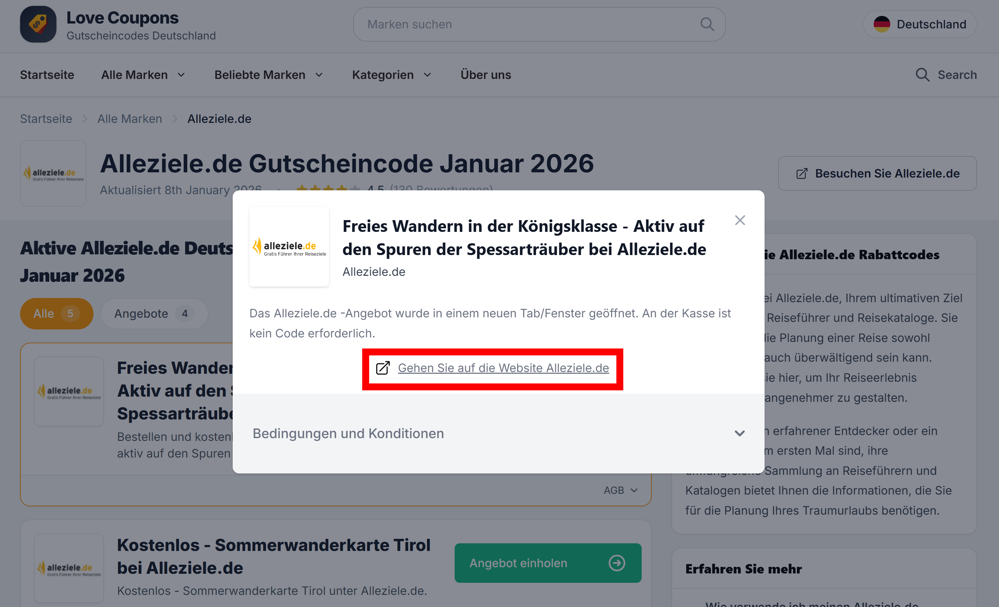Open the Über uns page
Screen dimensions: 999x607
click(x=485, y=75)
